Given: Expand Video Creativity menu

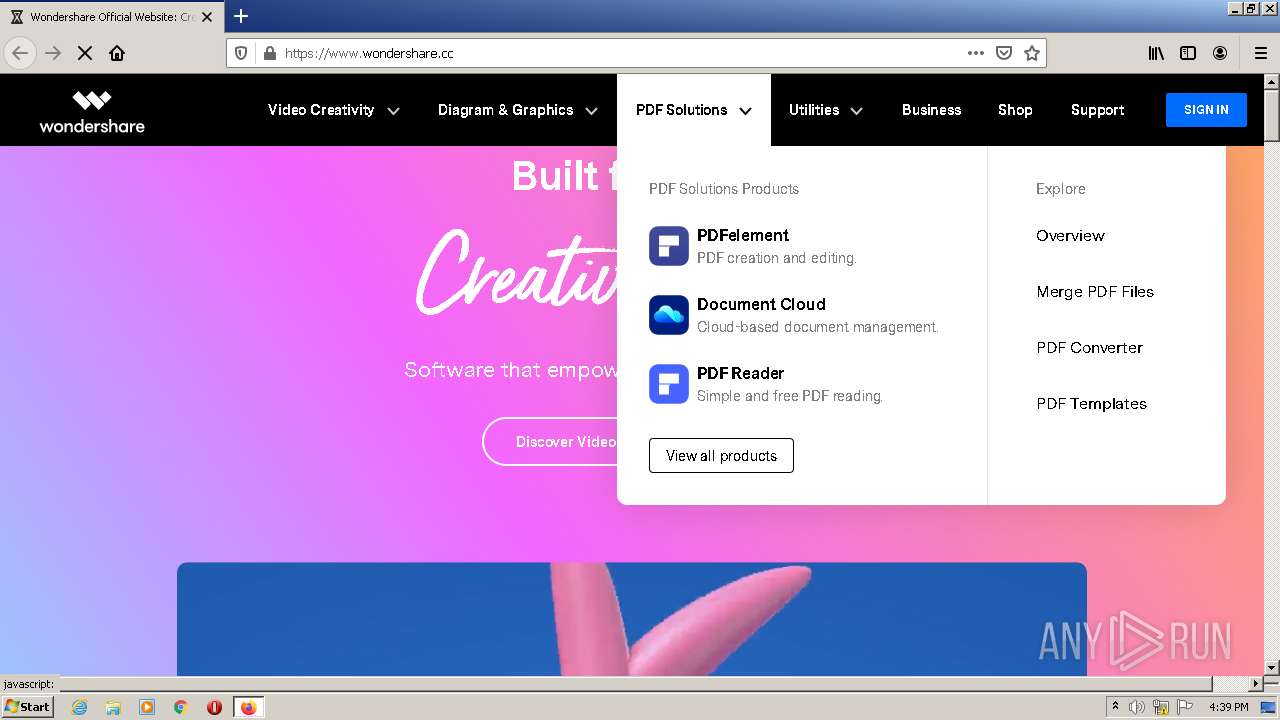Looking at the screenshot, I should 334,110.
